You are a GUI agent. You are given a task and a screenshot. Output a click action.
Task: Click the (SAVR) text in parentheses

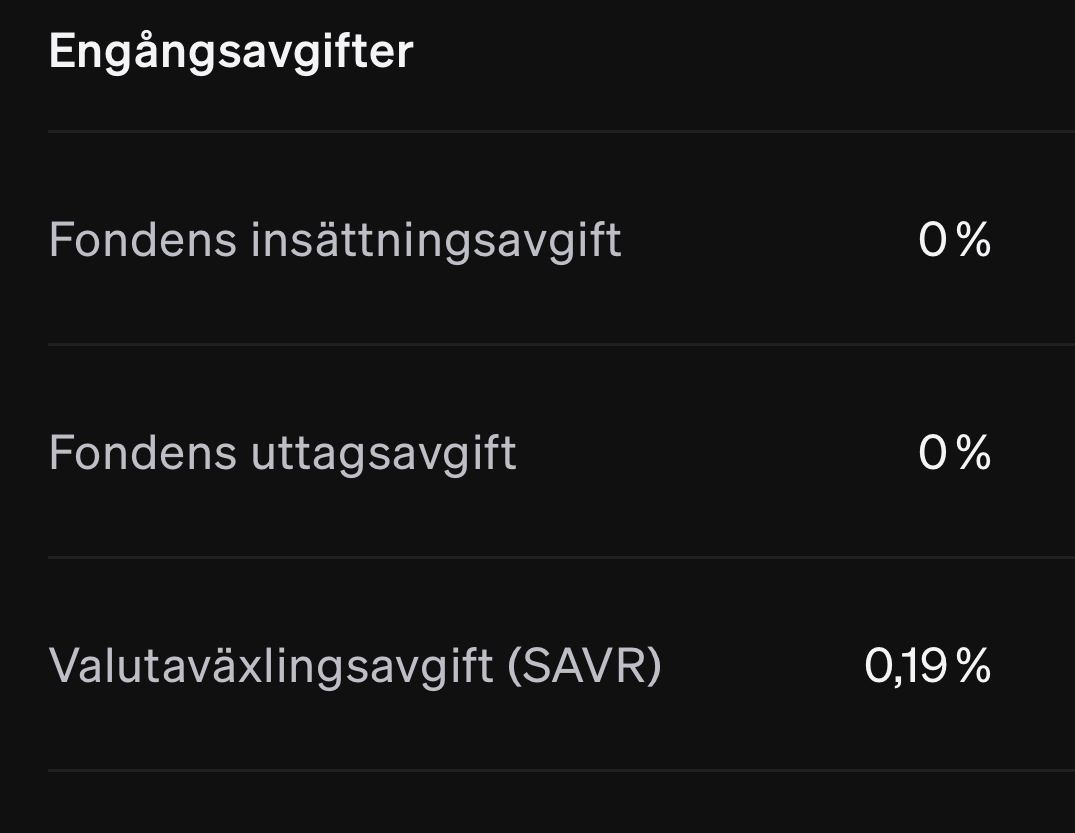[585, 666]
